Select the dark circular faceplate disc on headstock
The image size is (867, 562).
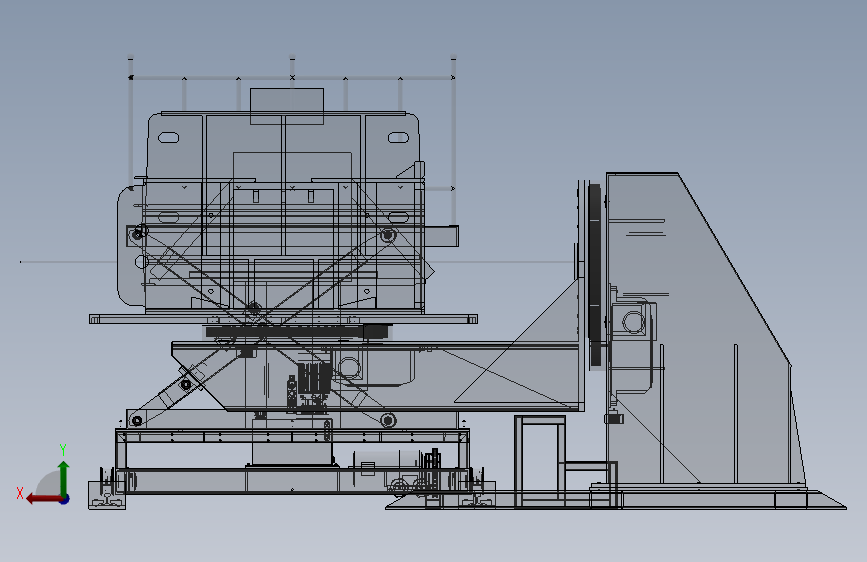tap(595, 275)
